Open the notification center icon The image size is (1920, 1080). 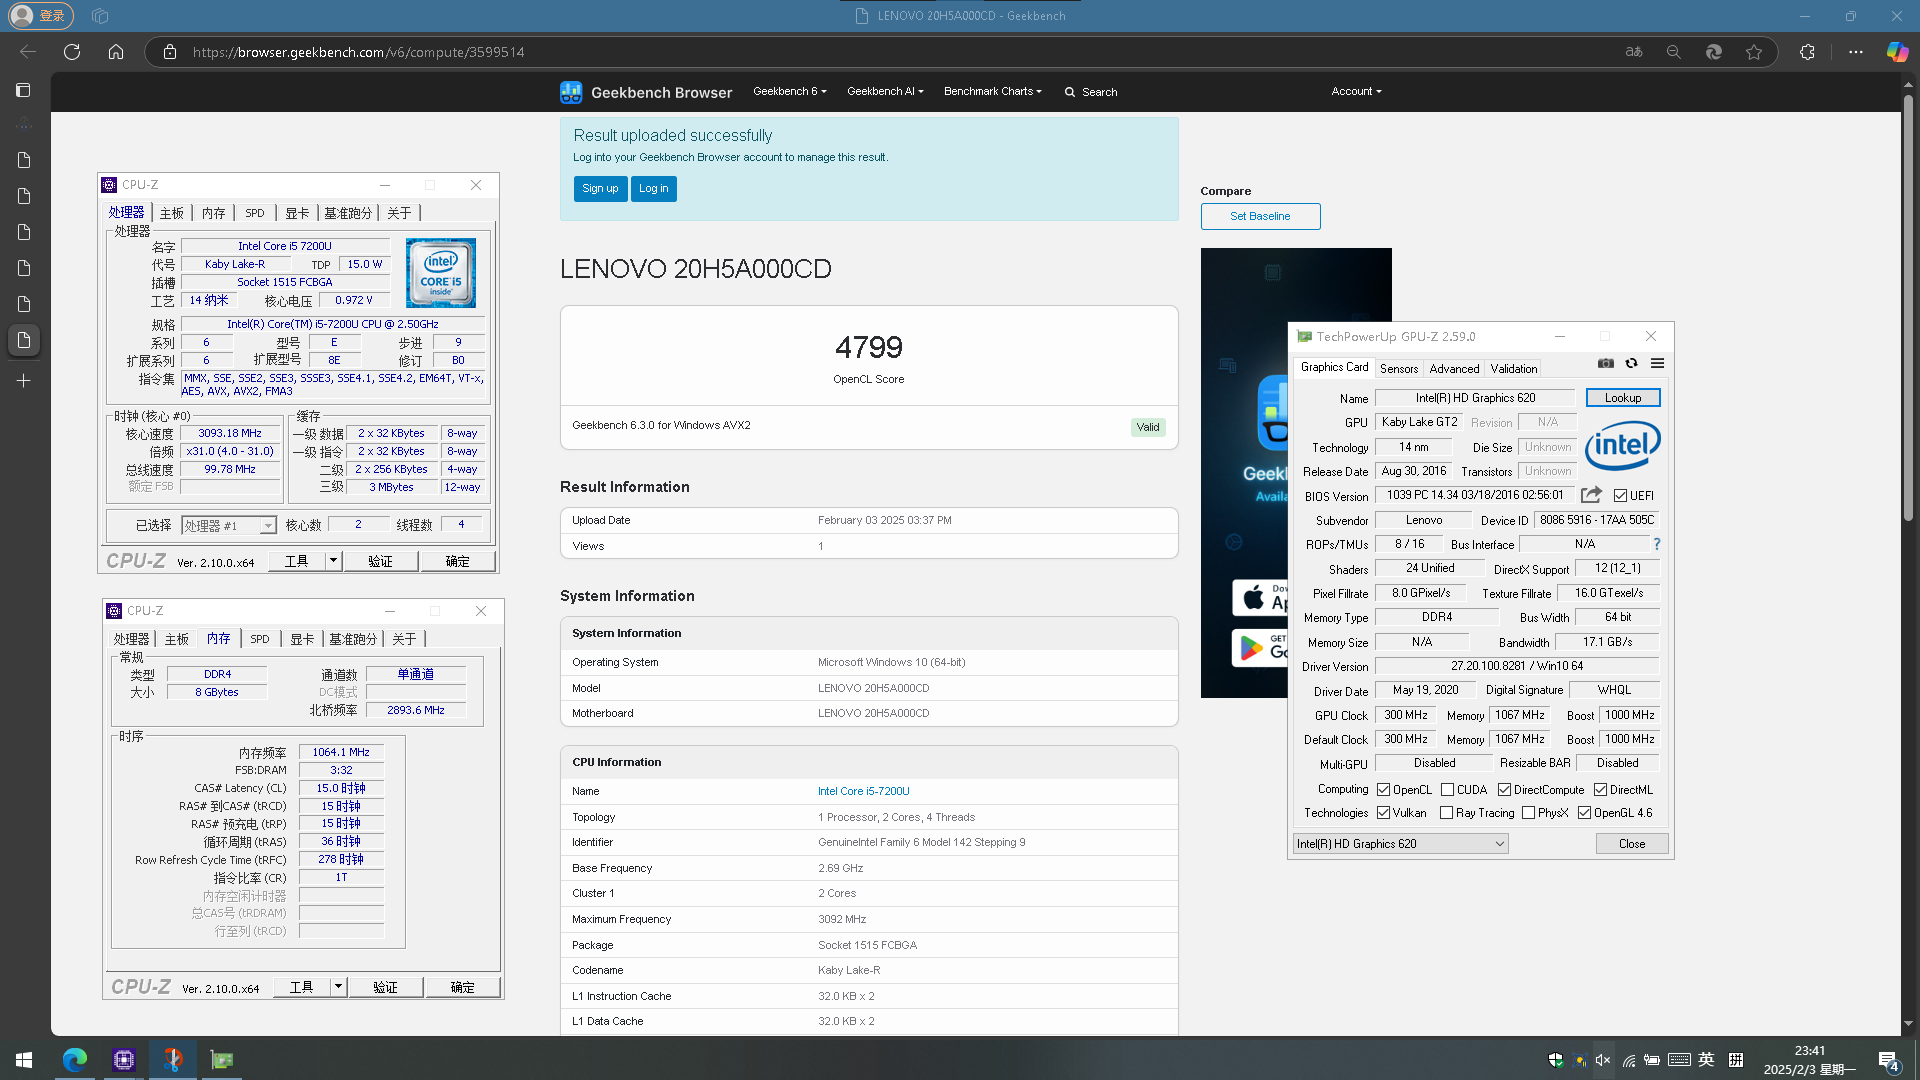click(1889, 1060)
